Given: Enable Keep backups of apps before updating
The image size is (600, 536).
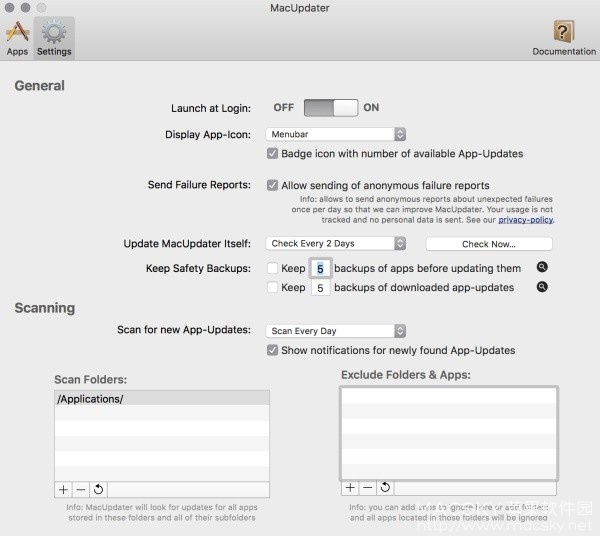Looking at the screenshot, I should tap(272, 268).
